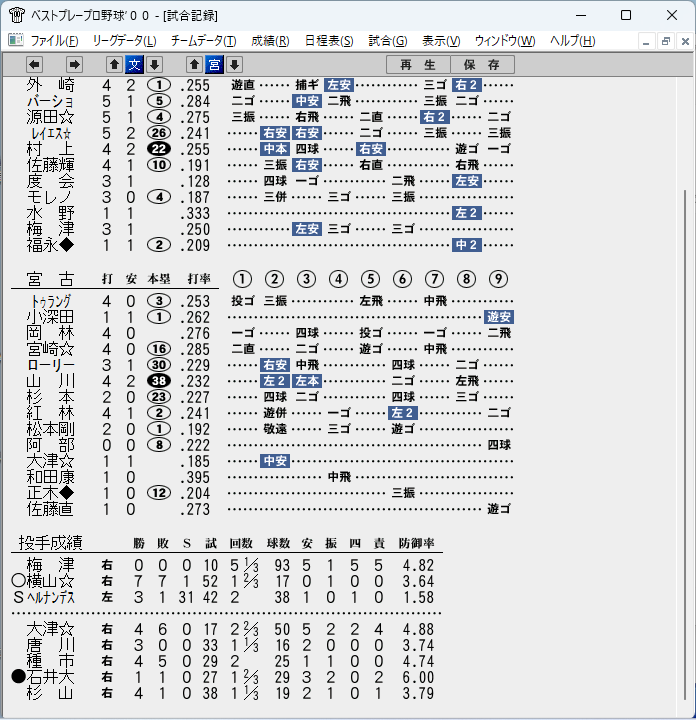Click 遊安 result for 小深田
Viewport: 696px width, 720px height.
[x=499, y=317]
